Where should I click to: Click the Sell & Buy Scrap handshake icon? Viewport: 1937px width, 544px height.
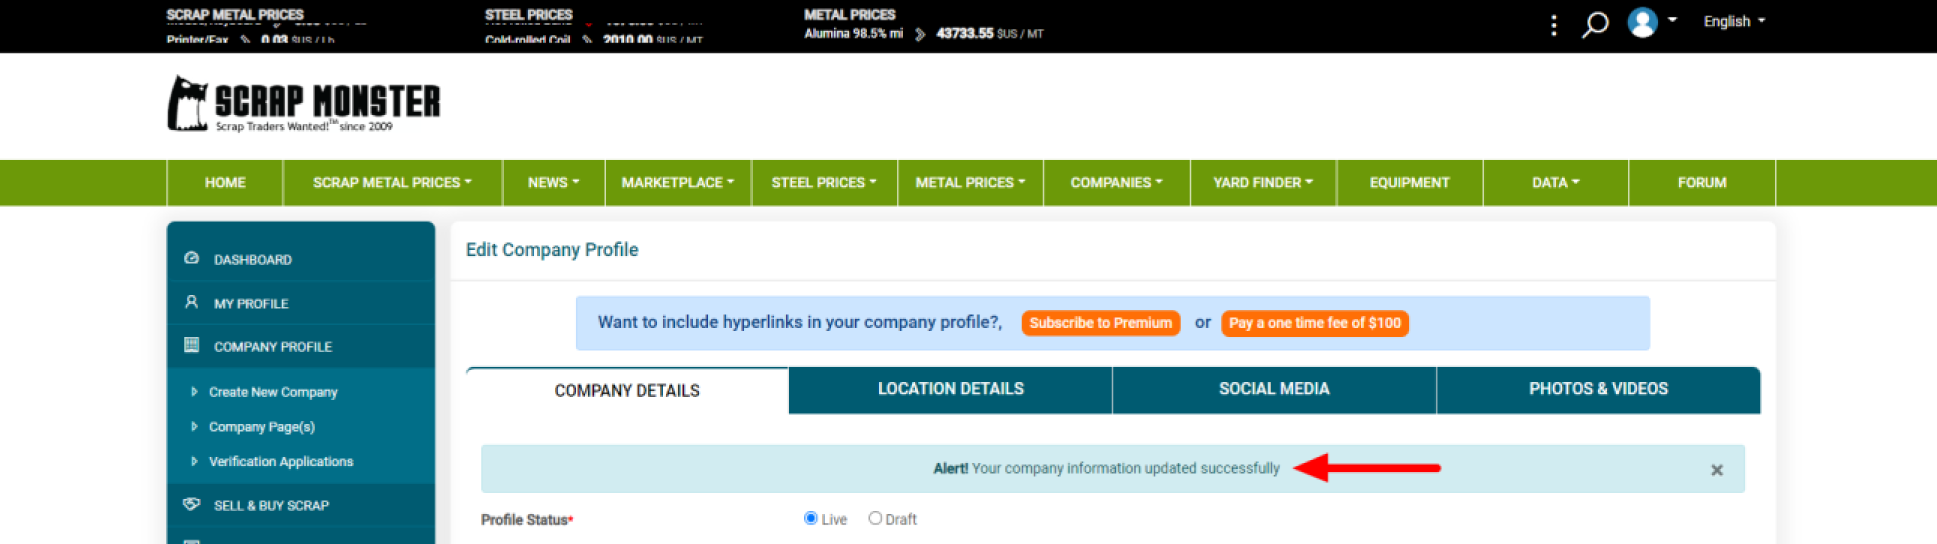tap(192, 504)
